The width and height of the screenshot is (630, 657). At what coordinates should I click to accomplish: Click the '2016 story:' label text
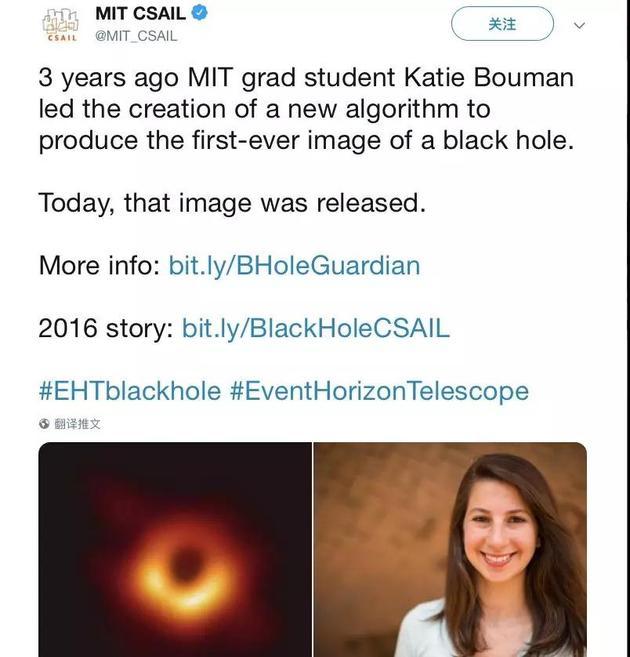click(x=106, y=328)
